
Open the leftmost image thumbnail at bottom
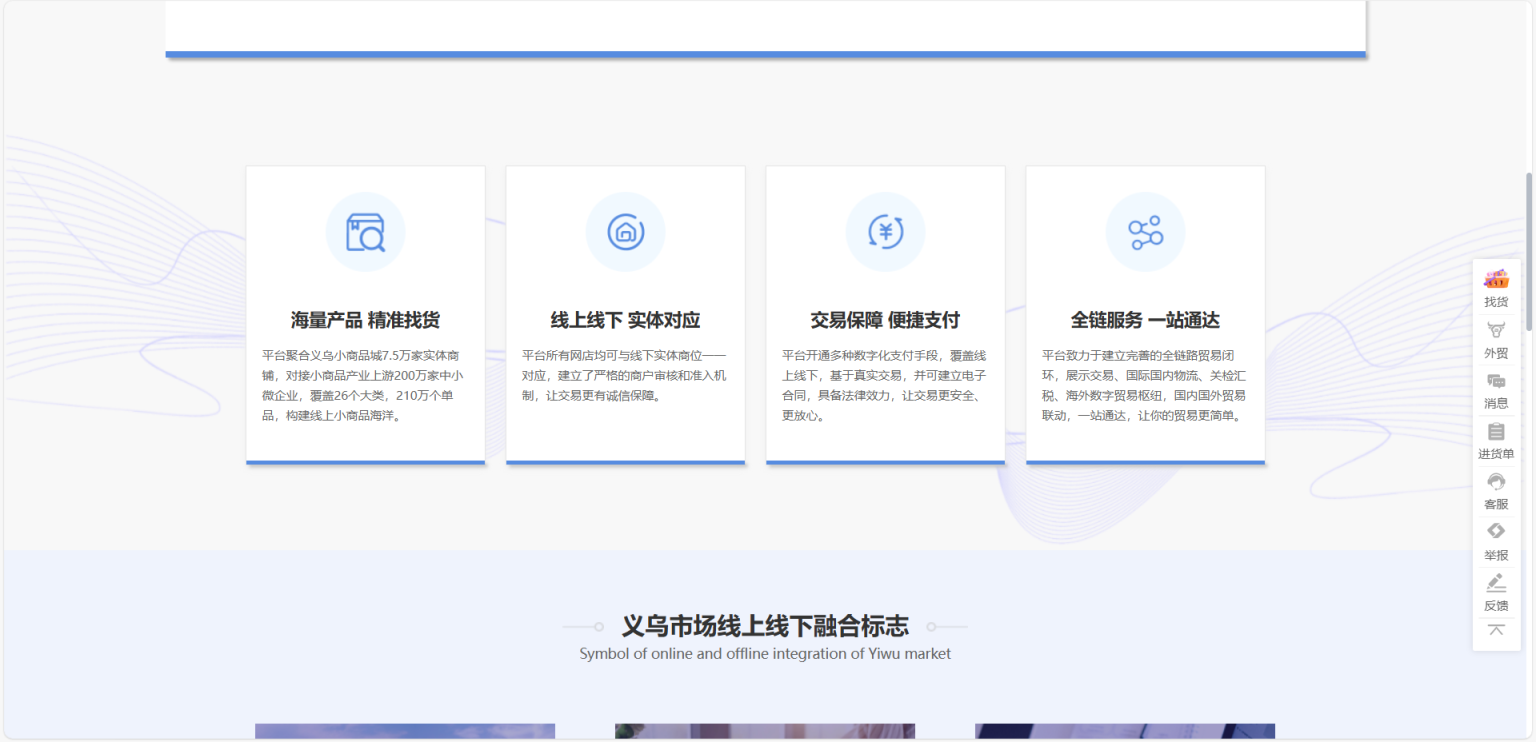pyautogui.click(x=405, y=732)
